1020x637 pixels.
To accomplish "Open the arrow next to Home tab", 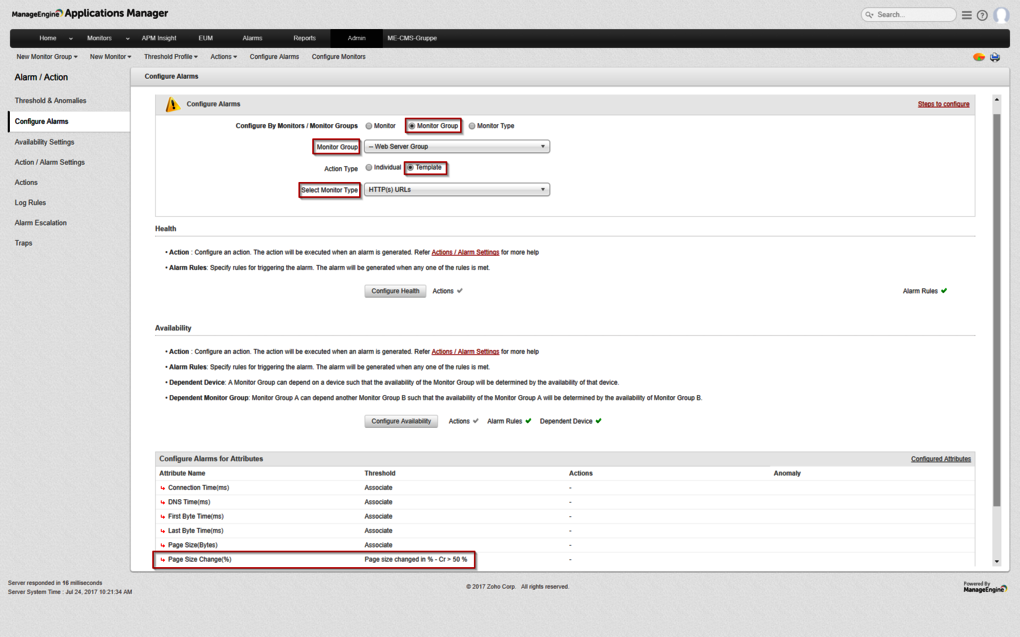I will [x=71, y=38].
